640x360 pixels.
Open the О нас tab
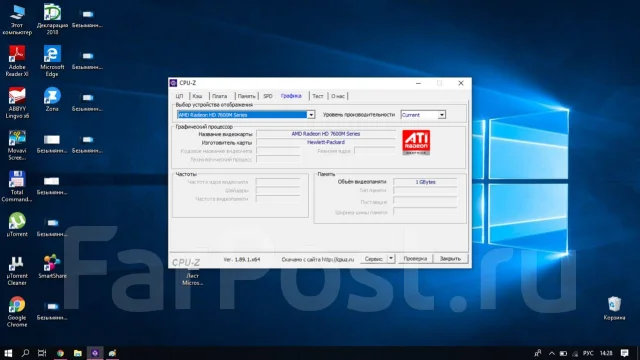pyautogui.click(x=338, y=96)
